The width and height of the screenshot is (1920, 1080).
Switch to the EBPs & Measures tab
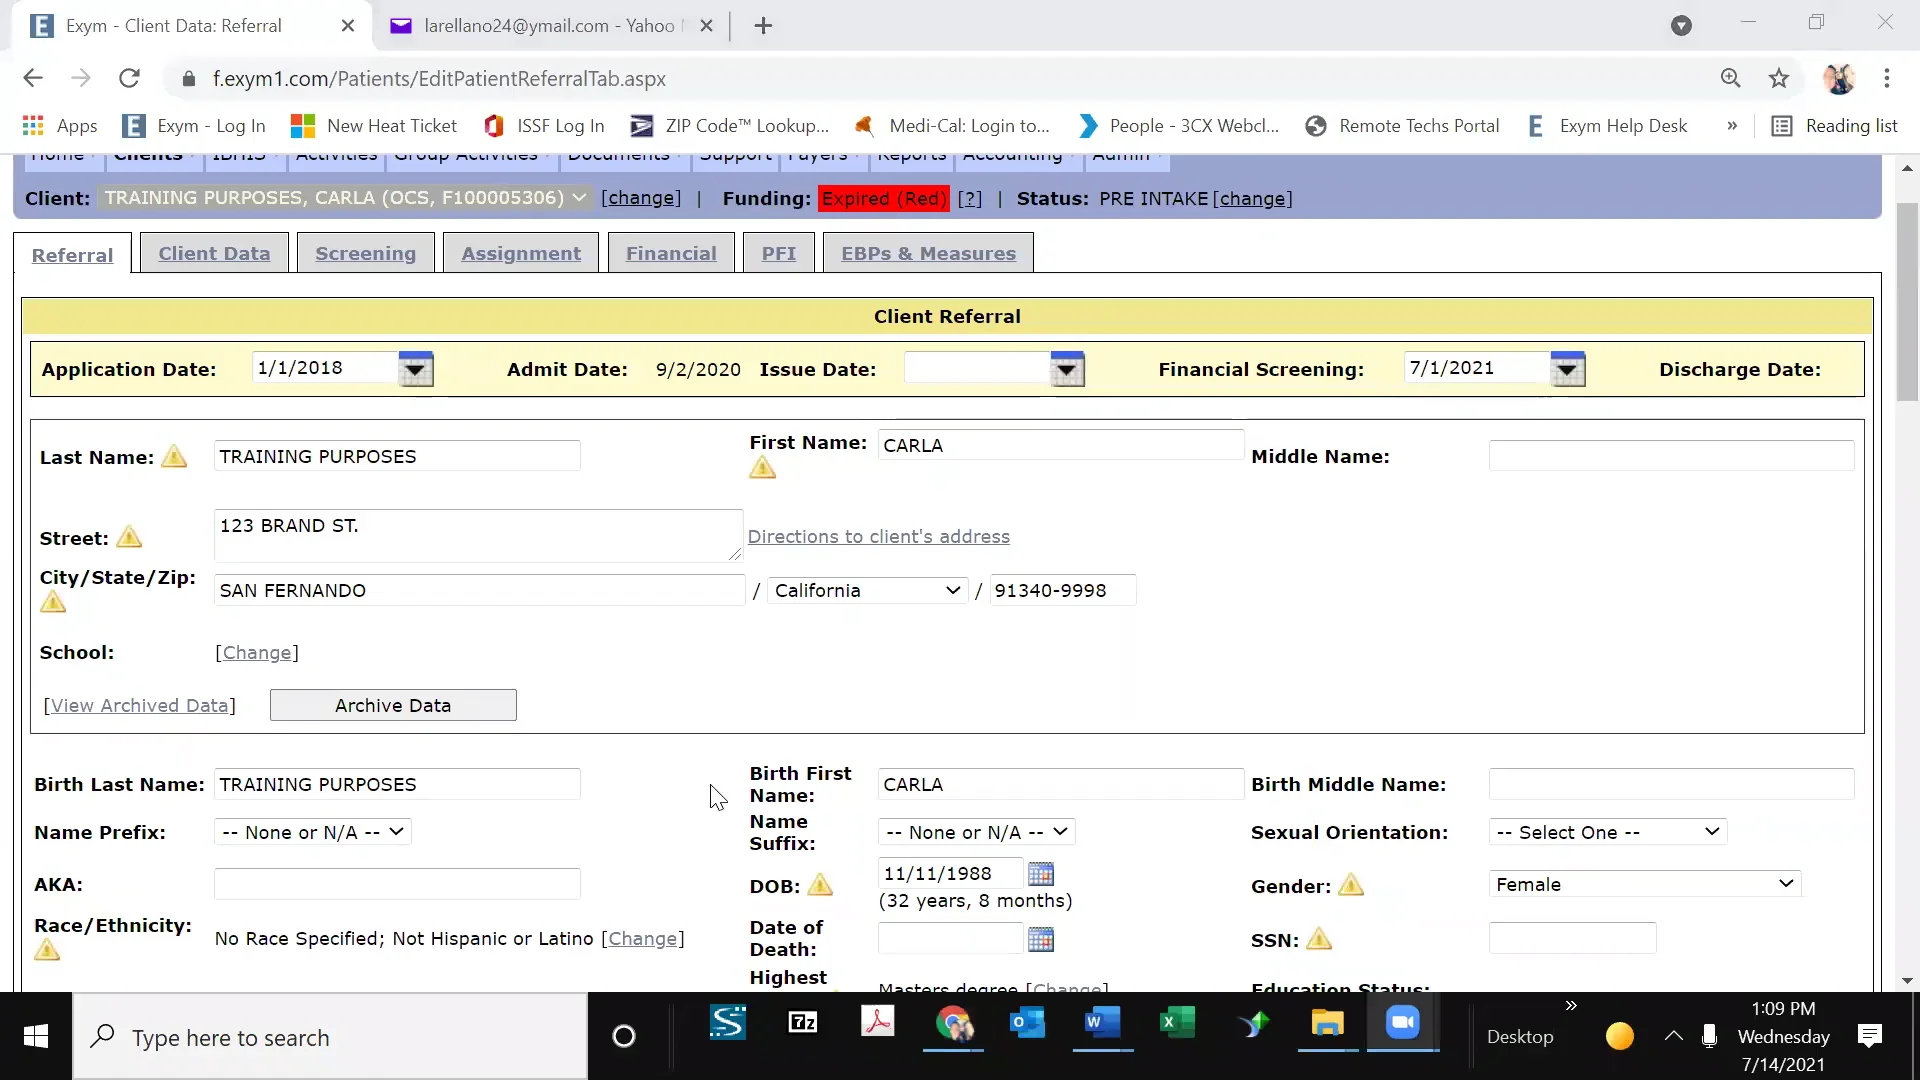927,253
